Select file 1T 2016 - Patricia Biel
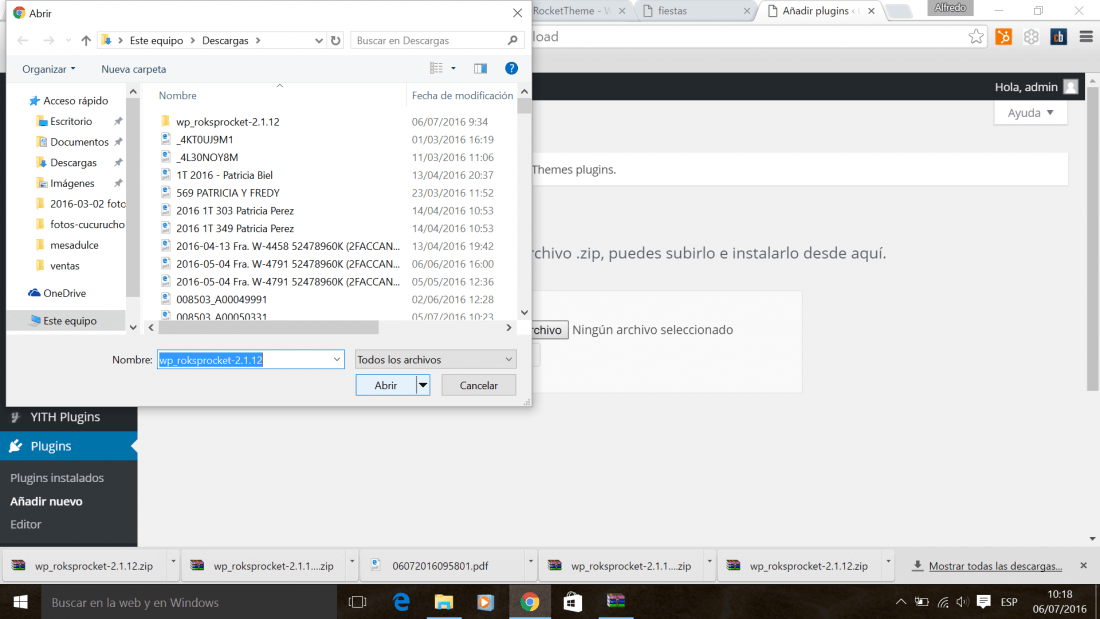Screen dimensions: 1100x619 [x=224, y=175]
